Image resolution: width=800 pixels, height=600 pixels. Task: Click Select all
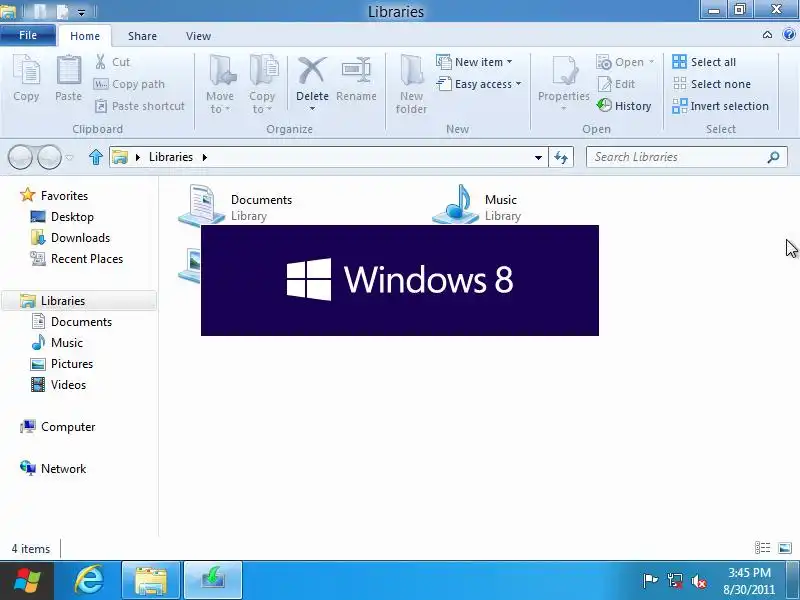pos(704,62)
